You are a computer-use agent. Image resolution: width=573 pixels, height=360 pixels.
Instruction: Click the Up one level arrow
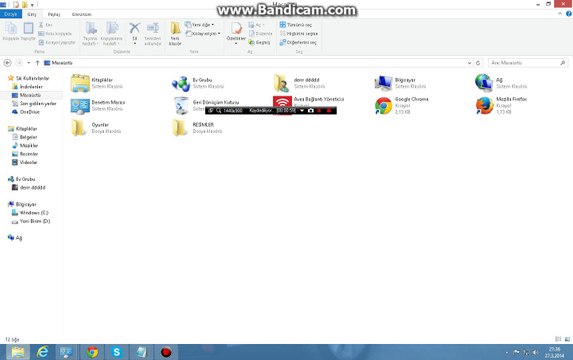[x=37, y=63]
